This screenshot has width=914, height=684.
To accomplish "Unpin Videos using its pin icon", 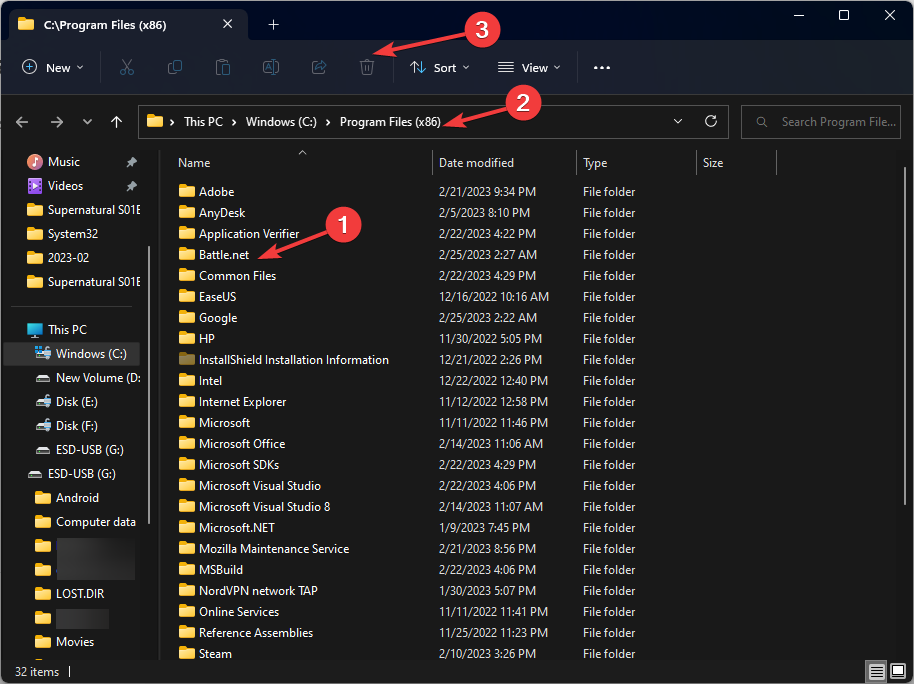I will coord(132,186).
